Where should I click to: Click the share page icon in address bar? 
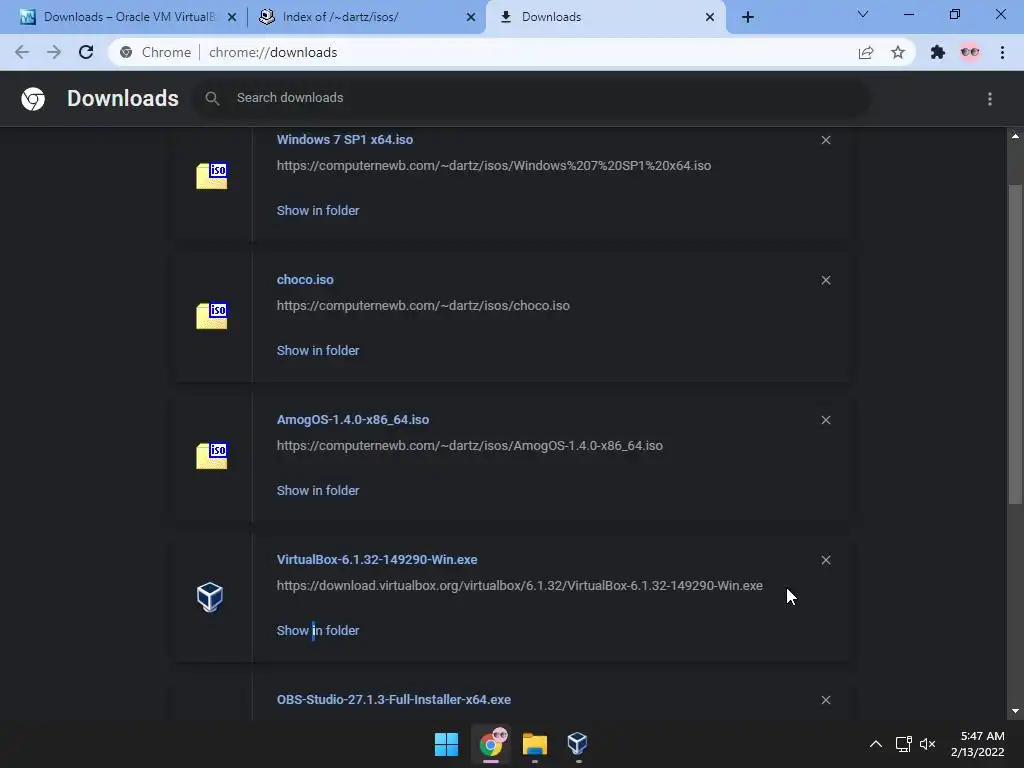coord(866,52)
